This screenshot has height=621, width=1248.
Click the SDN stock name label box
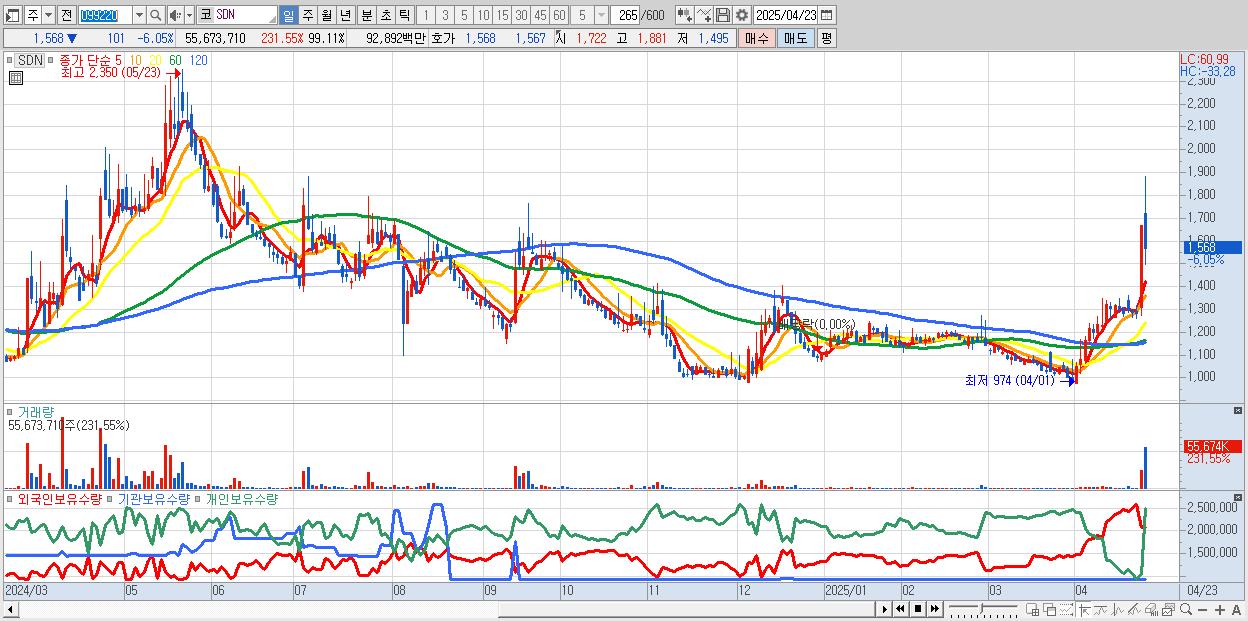point(30,60)
